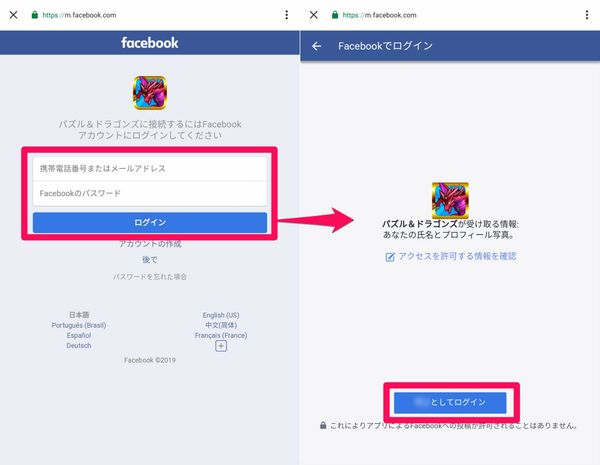Open アクセスを許可する情報を確認 link
The height and width of the screenshot is (465, 600).
(457, 256)
